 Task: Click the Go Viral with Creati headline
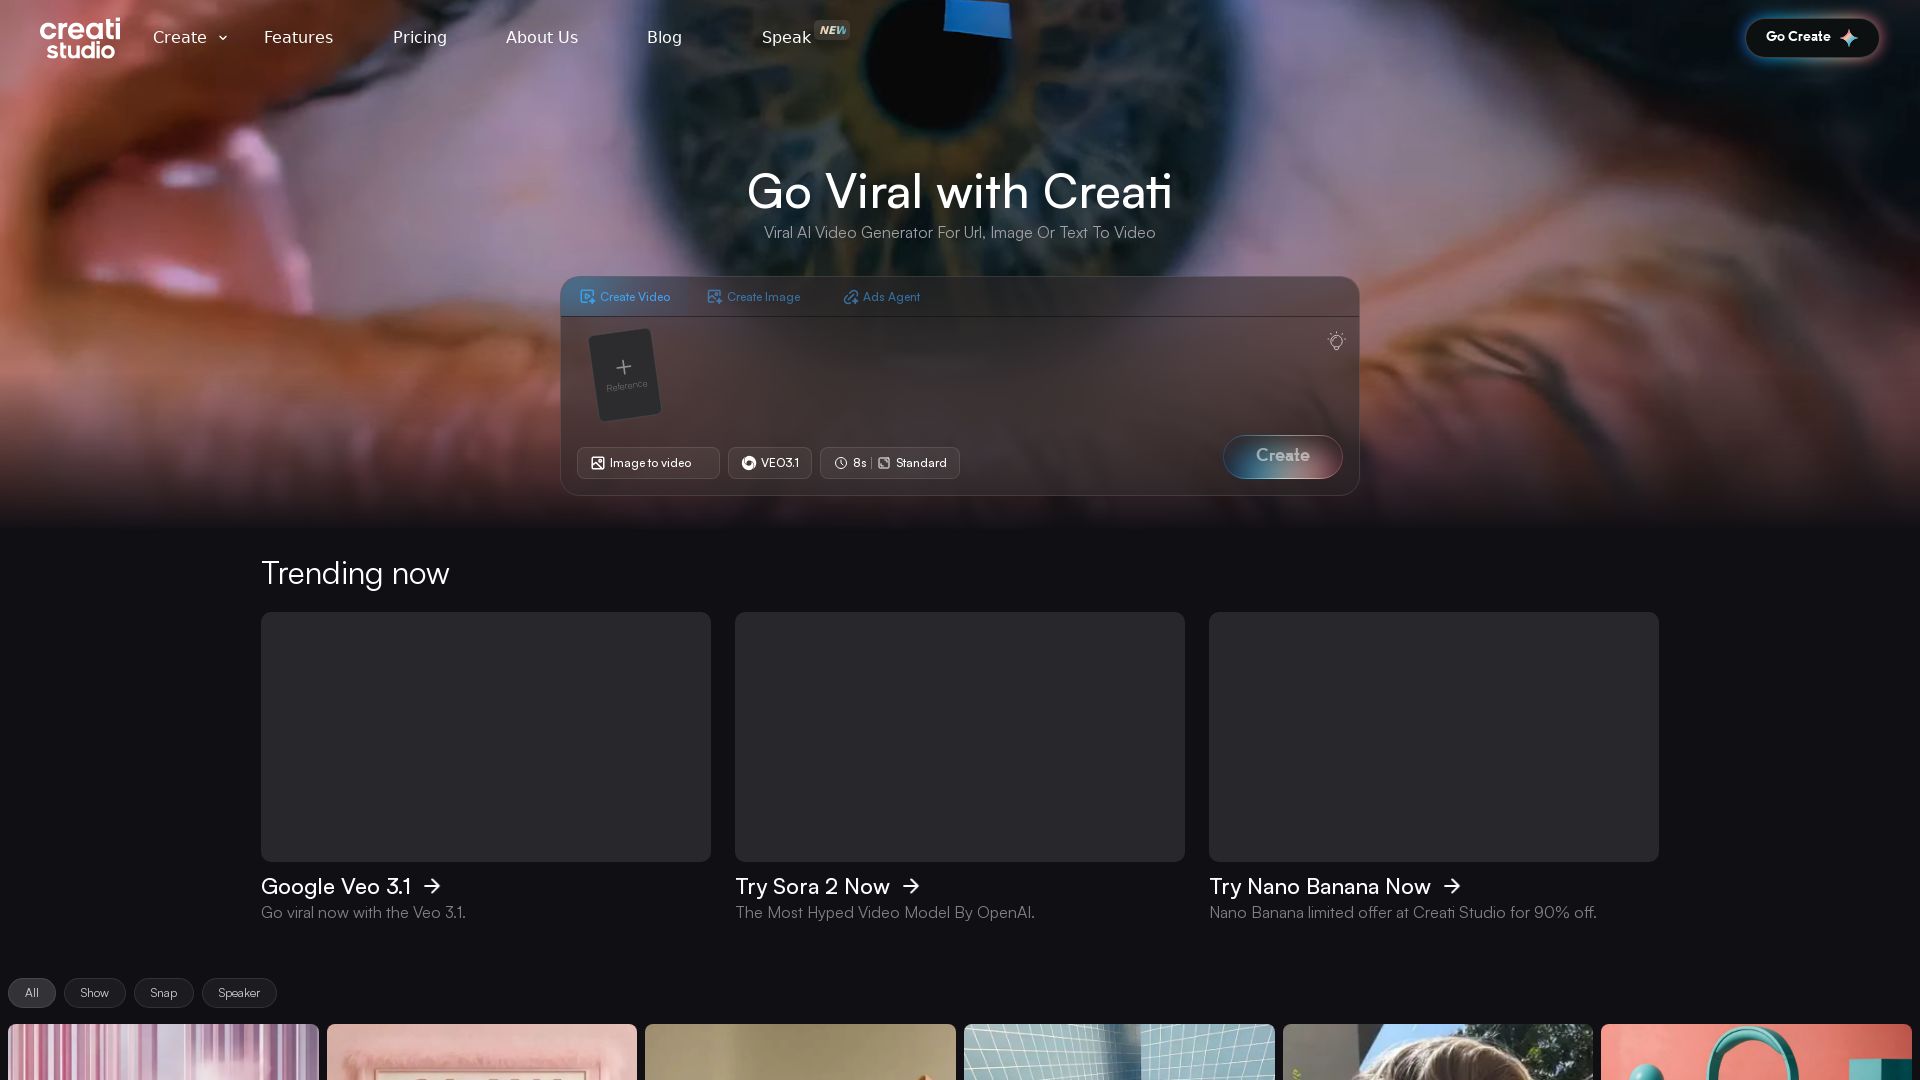[960, 191]
